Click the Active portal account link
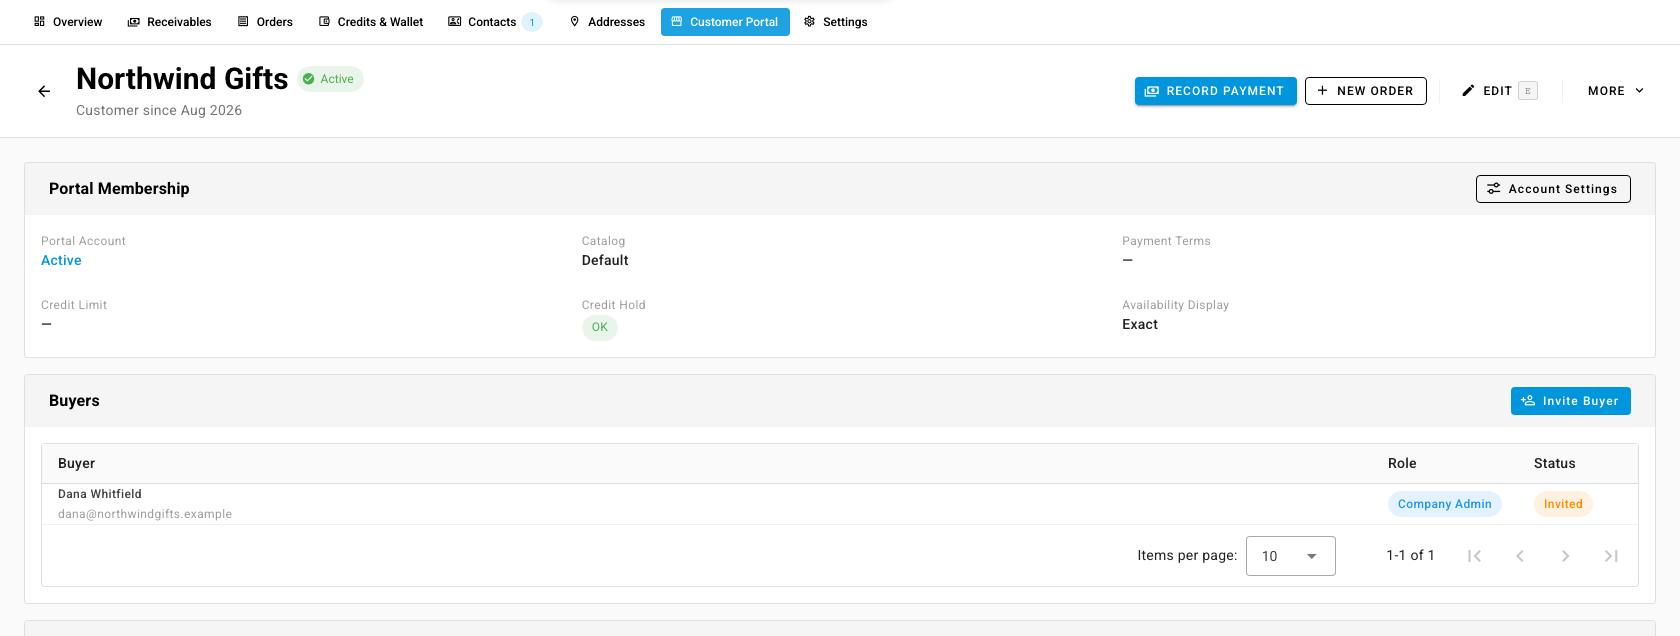Viewport: 1680px width, 636px height. coord(61,260)
